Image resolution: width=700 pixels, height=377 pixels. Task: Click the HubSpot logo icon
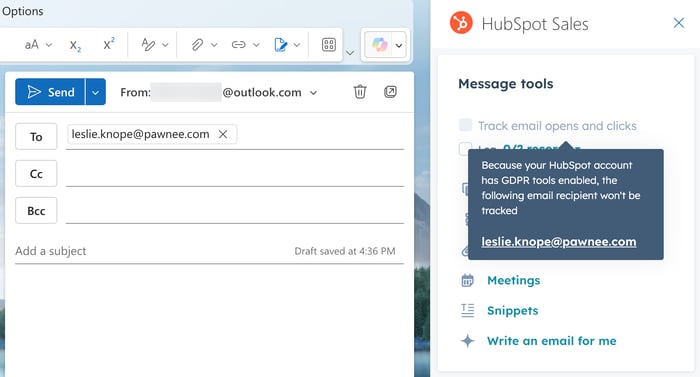point(461,23)
